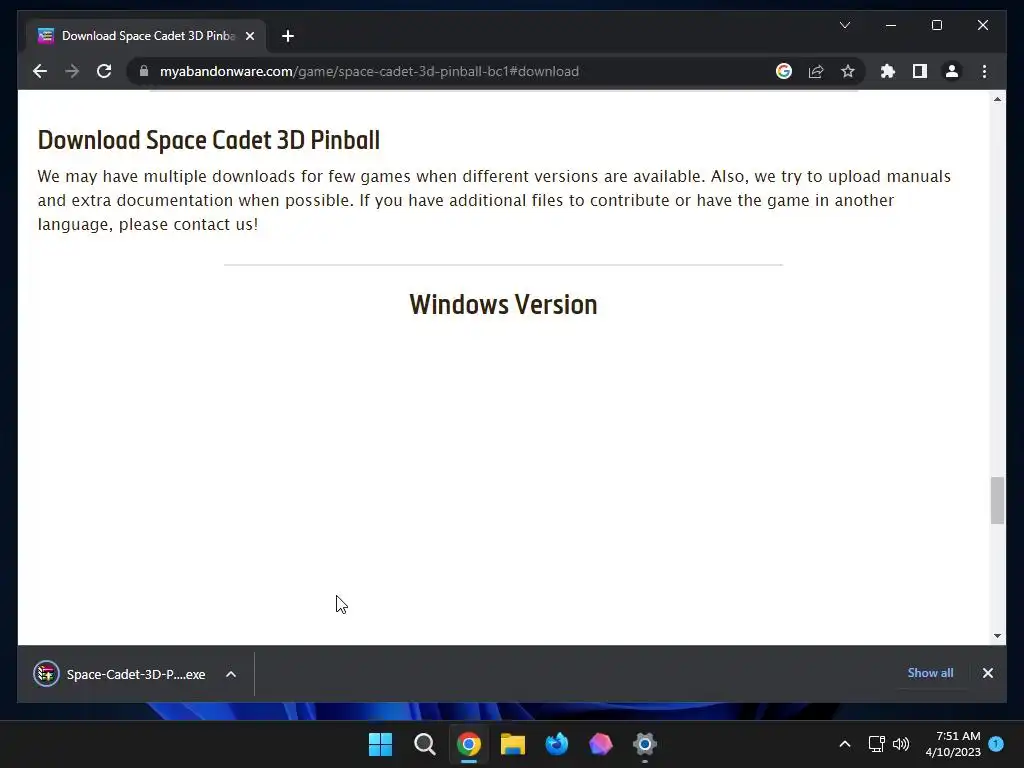Open the tab search dropdown

coord(844,25)
